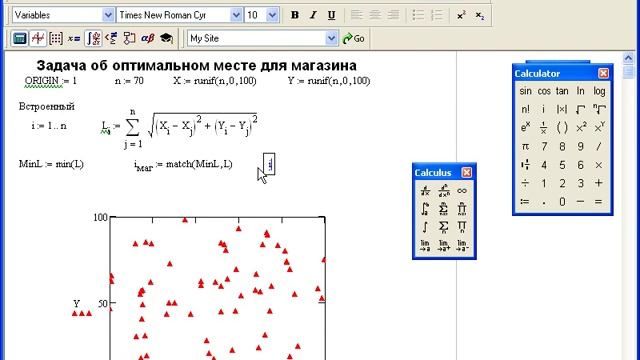Toggle the Calculus toolbar button
Screen dimensions: 640x360
point(93,38)
